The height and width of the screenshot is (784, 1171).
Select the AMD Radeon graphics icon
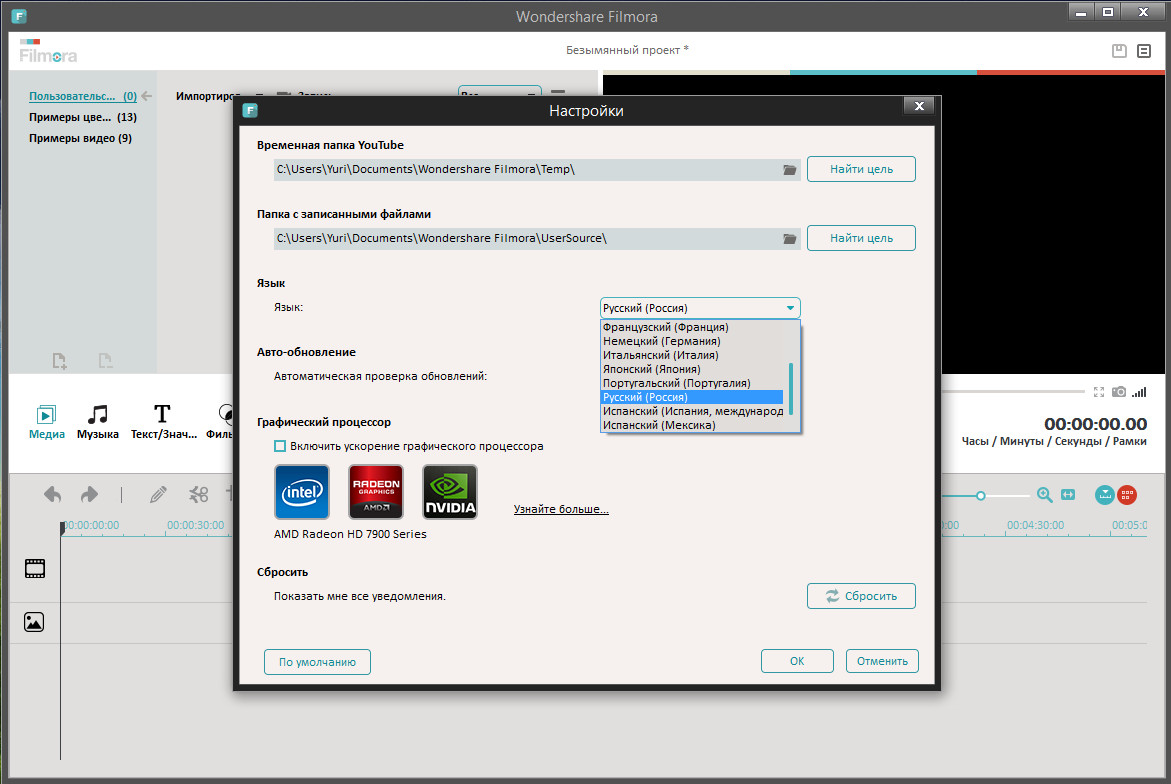(376, 492)
